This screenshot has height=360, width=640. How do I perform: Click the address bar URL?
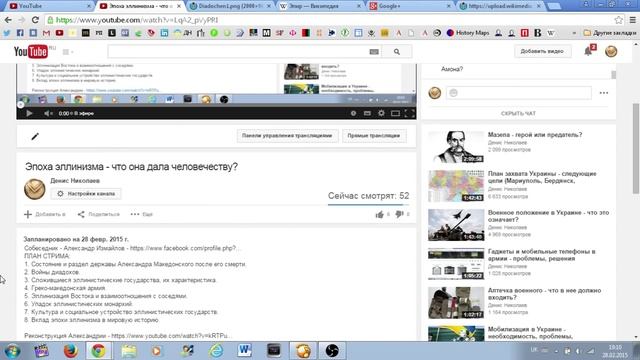tap(137, 20)
